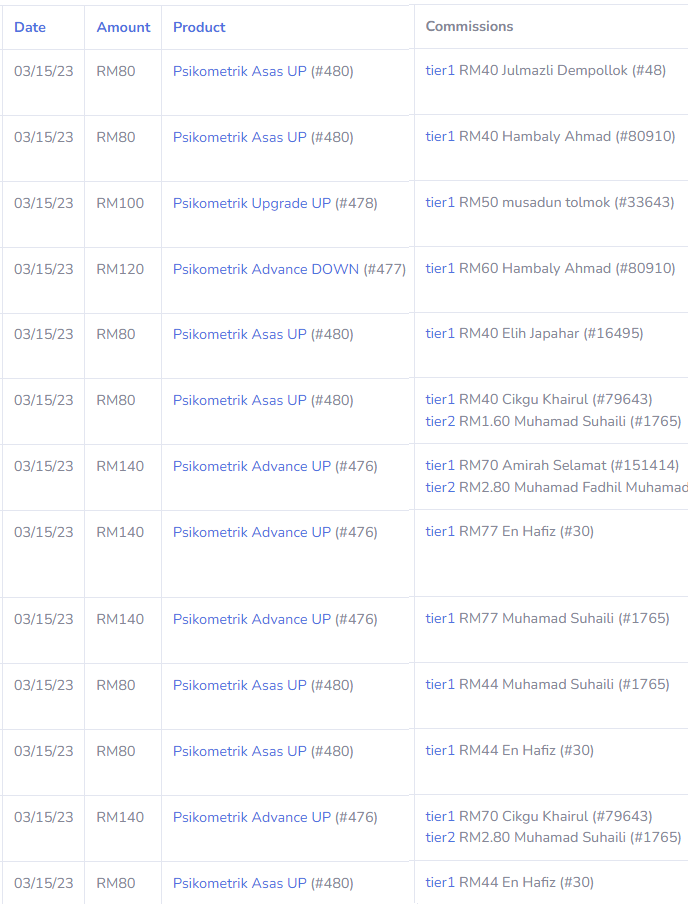
Task: Click tier1 RM44 Muhamad Suhaili link
Action: 440,685
